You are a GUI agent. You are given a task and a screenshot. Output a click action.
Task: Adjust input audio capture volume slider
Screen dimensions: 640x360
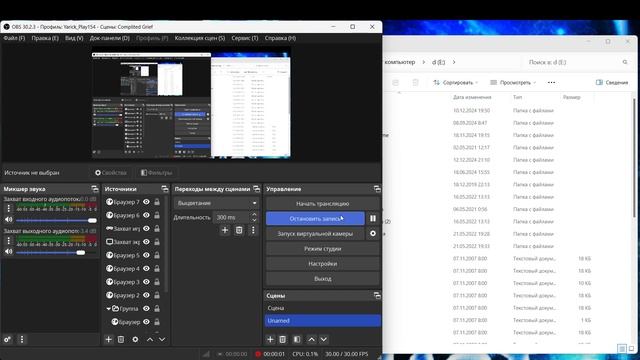pos(56,220)
